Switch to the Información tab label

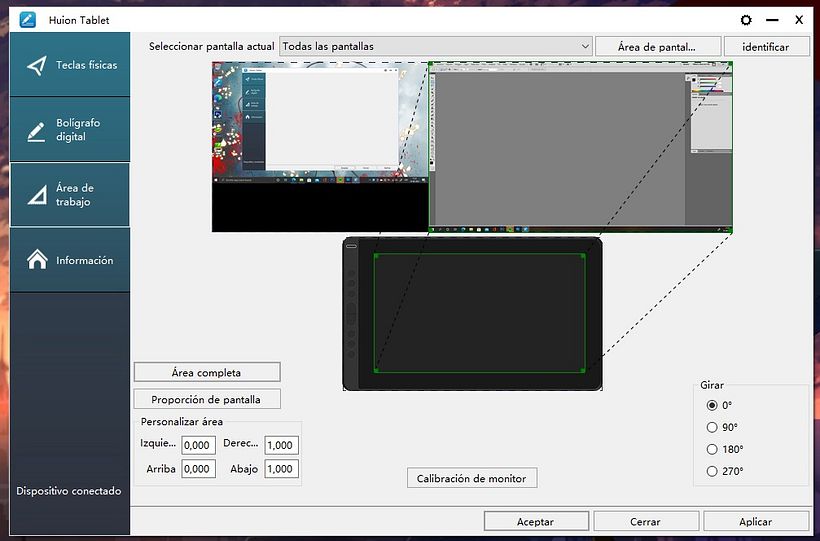[x=84, y=261]
